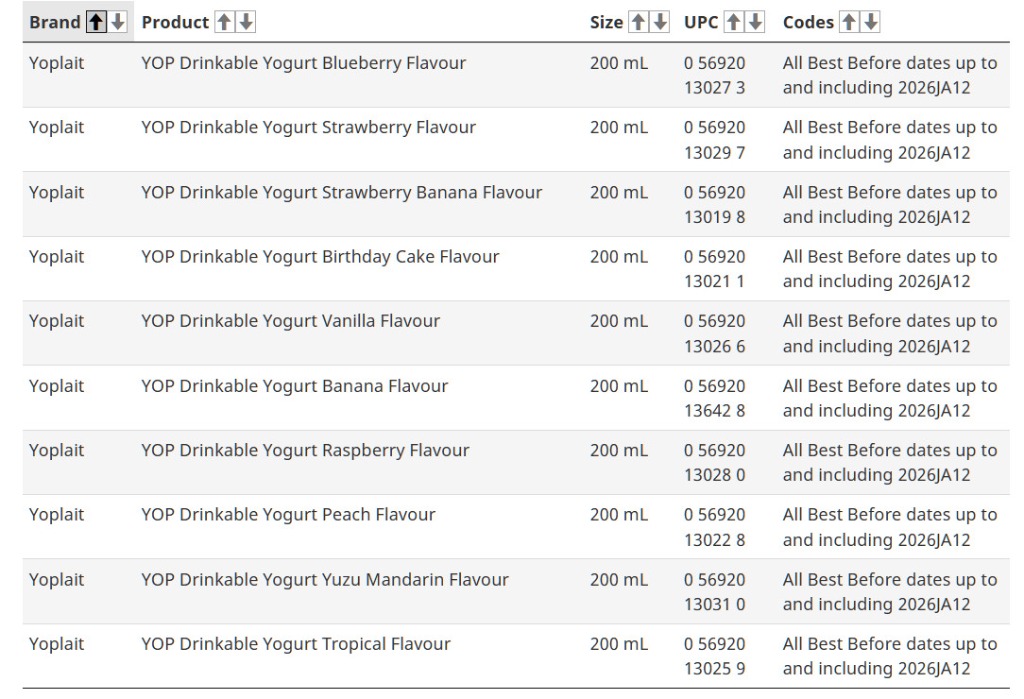Sort Brand column ascending
This screenshot has width=1024, height=699.
[x=96, y=22]
